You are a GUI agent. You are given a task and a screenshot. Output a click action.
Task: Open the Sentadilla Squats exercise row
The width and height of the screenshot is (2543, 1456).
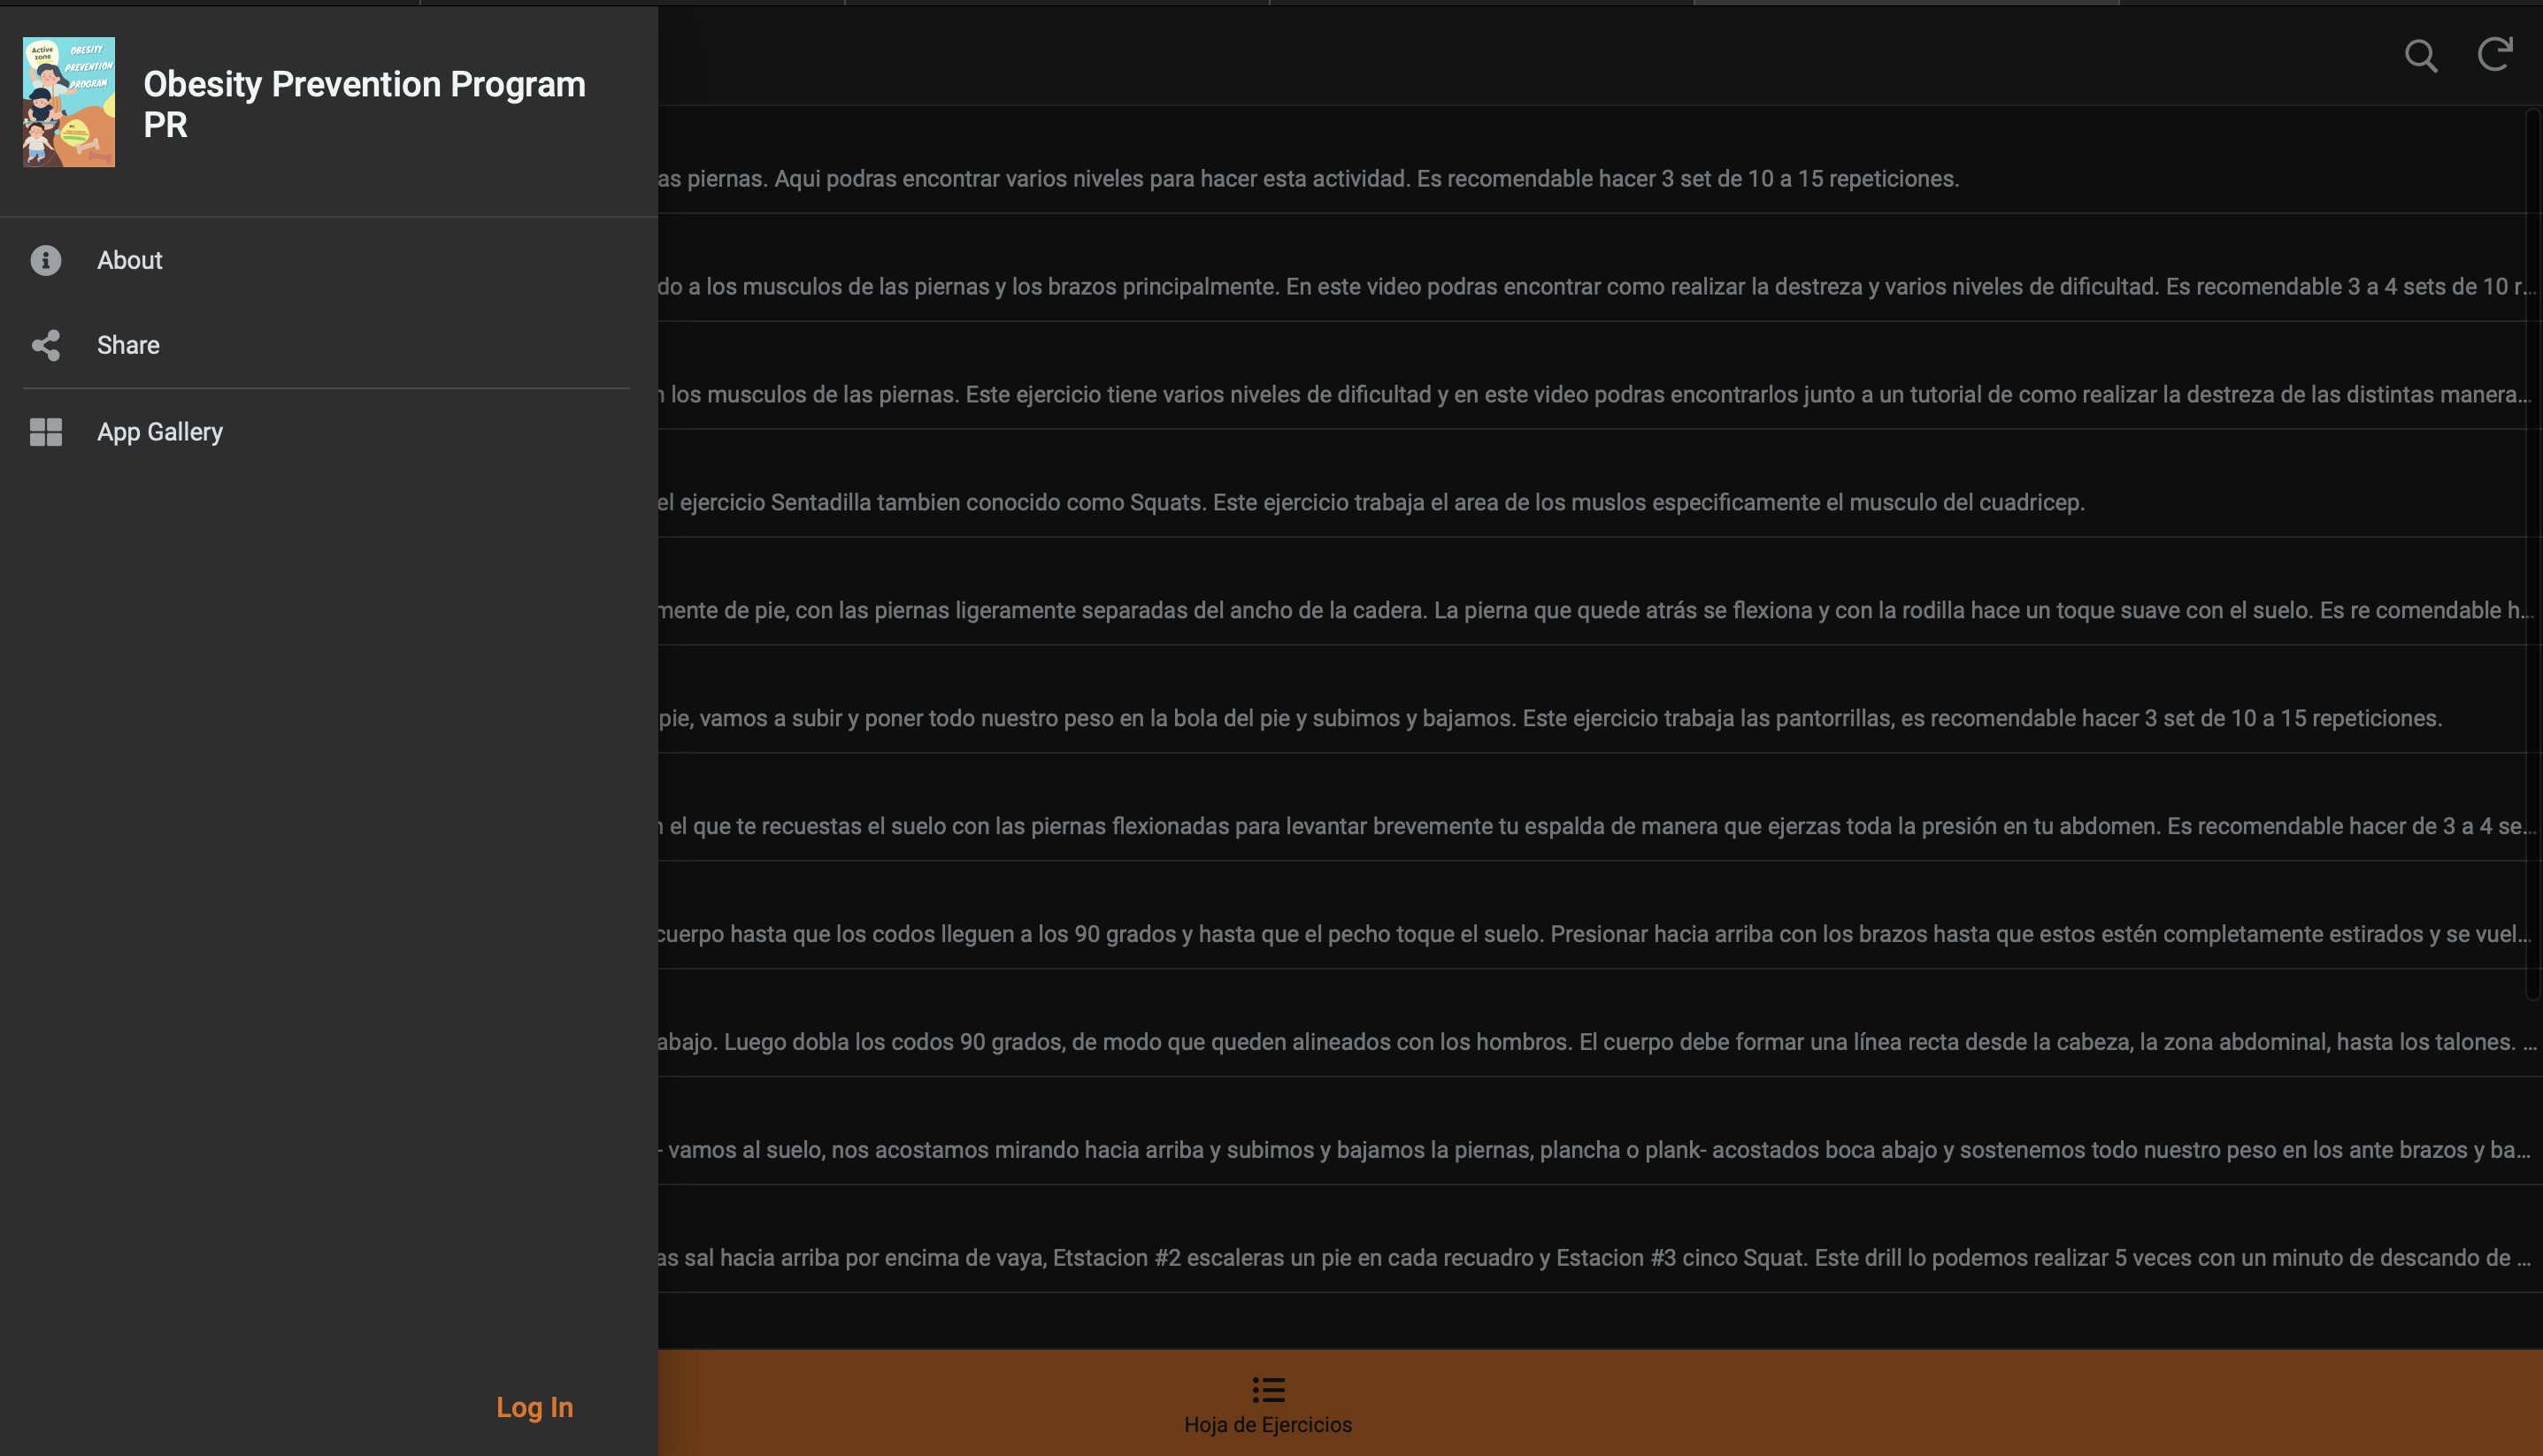1370,502
